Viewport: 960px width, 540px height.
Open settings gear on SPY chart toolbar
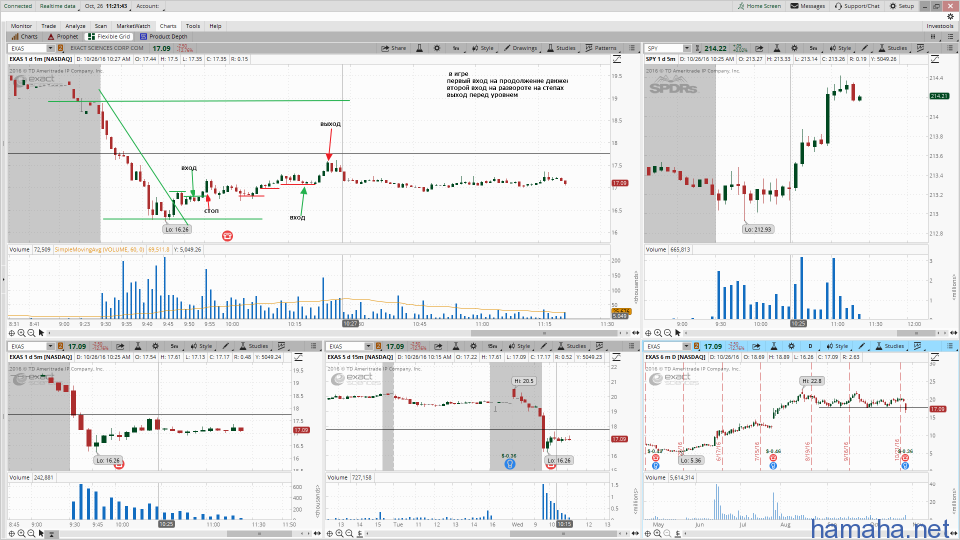[794, 48]
